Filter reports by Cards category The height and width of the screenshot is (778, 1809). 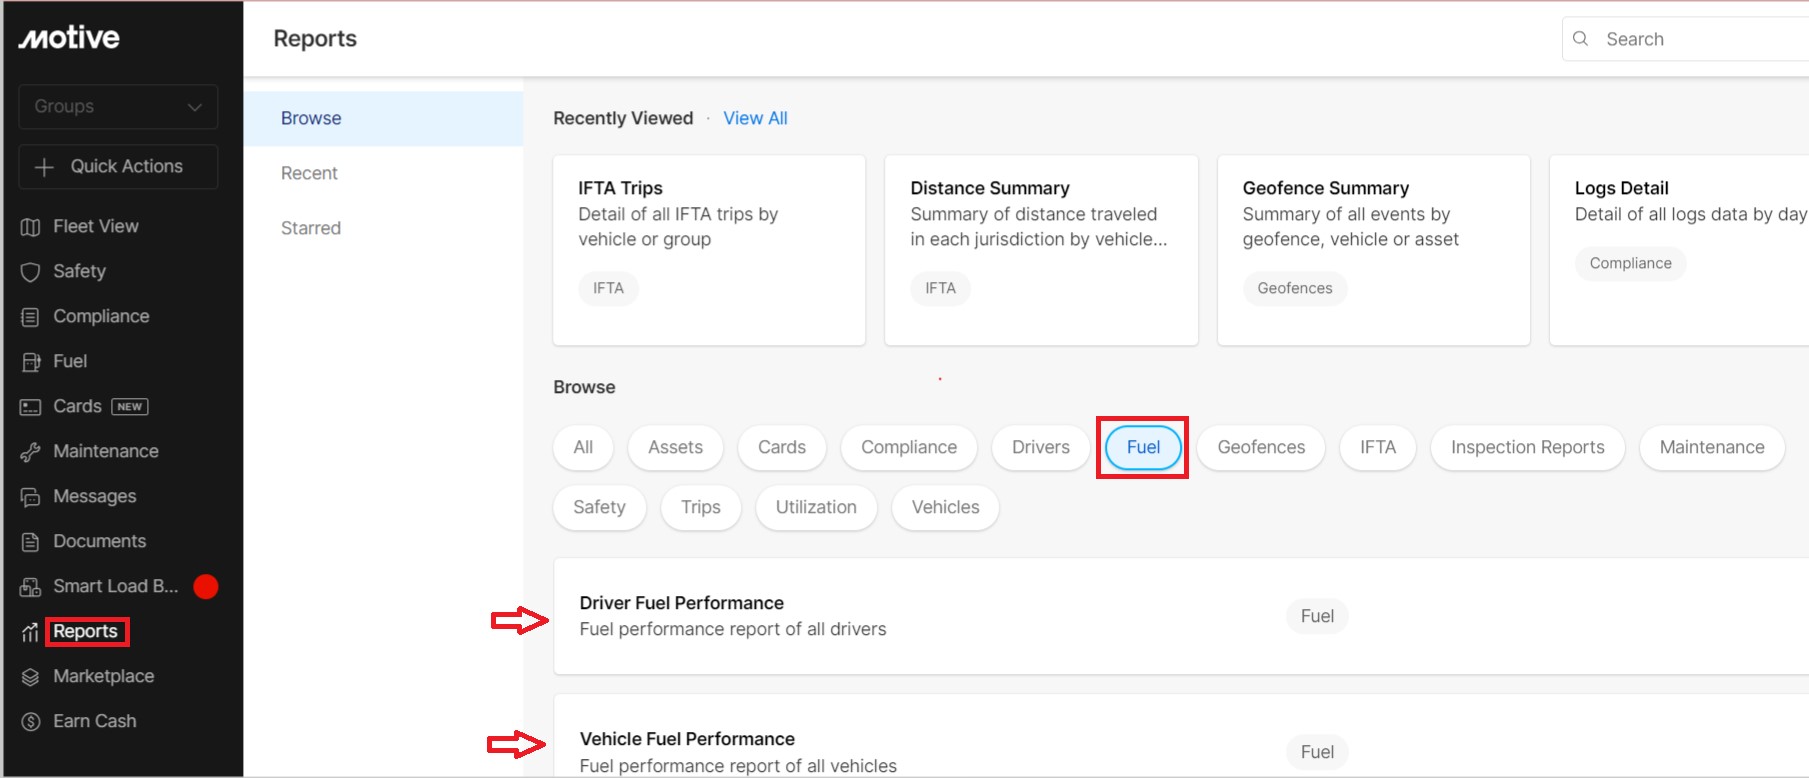(782, 448)
